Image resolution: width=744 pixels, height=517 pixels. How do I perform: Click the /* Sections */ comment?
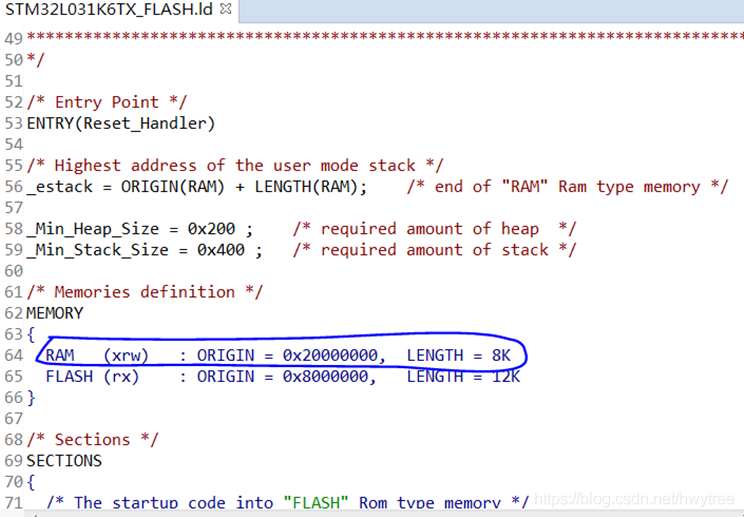pyautogui.click(x=92, y=440)
